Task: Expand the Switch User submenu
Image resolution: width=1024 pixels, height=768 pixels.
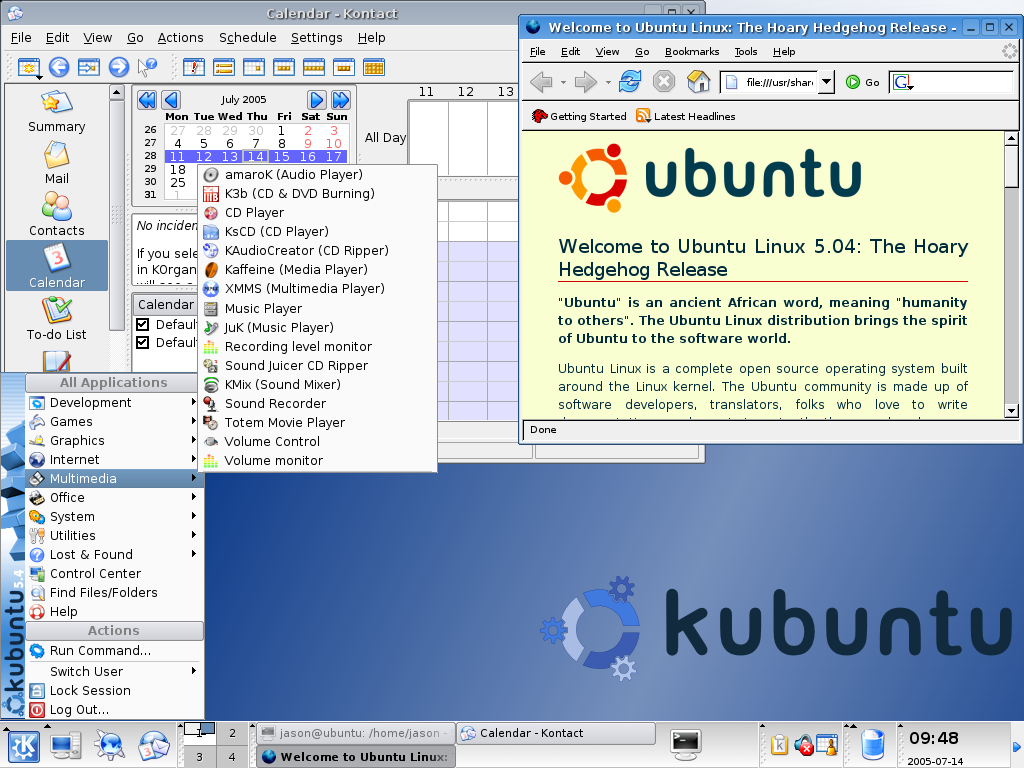Action: (x=114, y=671)
